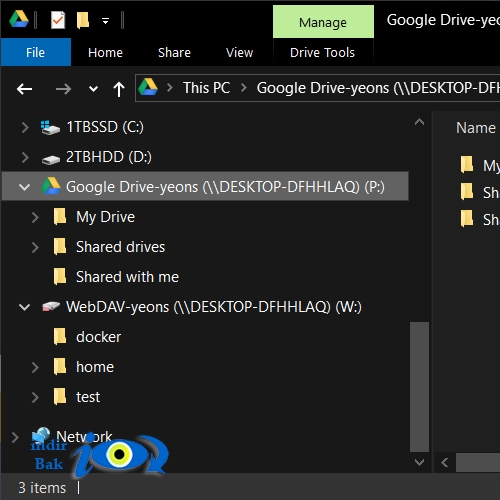Image resolution: width=500 pixels, height=500 pixels.
Task: Select Network in the navigation tree
Action: 84,437
